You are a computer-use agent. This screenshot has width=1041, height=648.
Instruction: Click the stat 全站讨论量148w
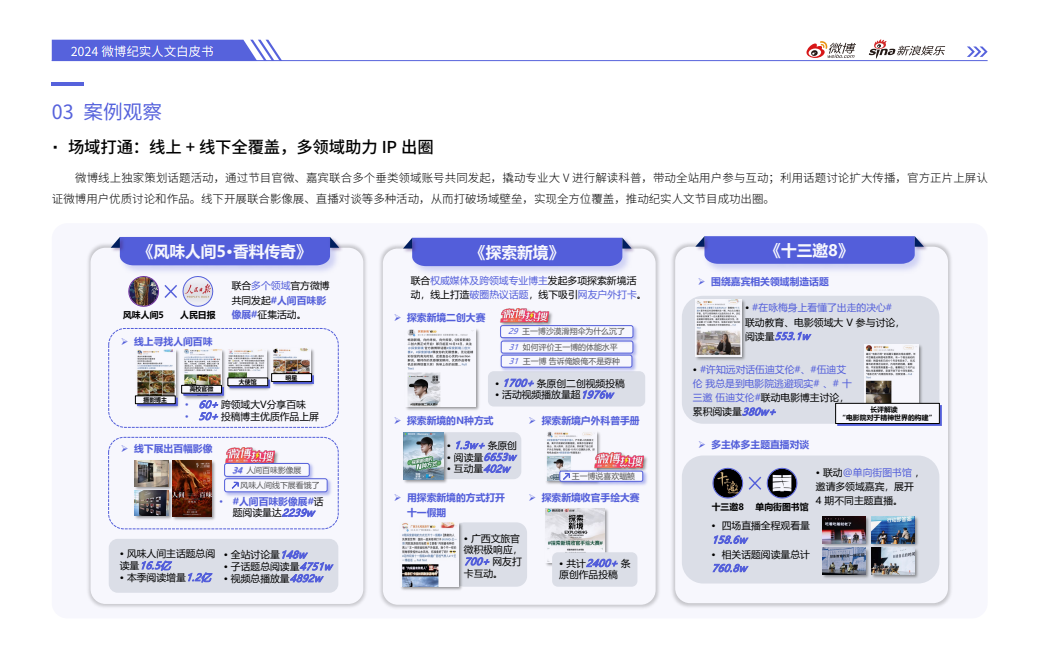(x=269, y=554)
